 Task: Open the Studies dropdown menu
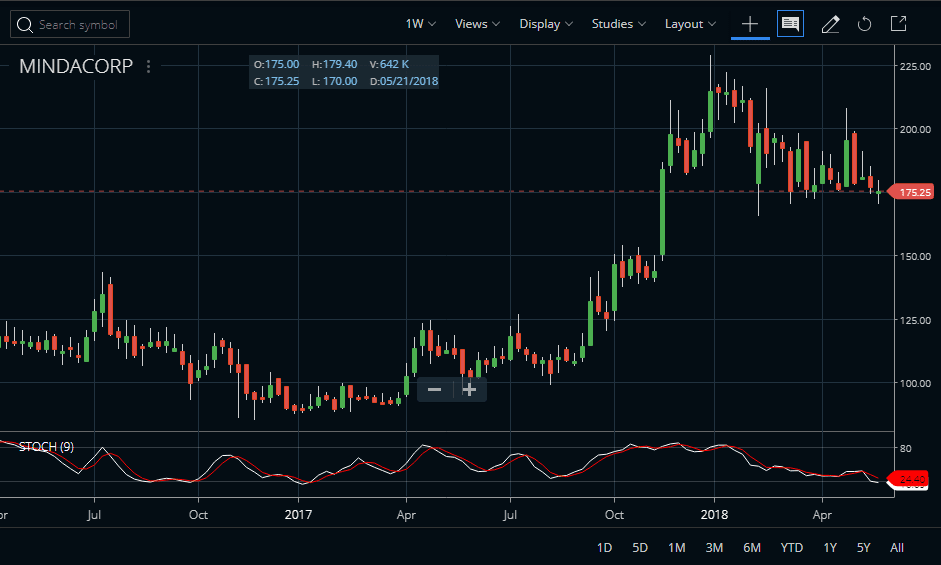coord(619,24)
